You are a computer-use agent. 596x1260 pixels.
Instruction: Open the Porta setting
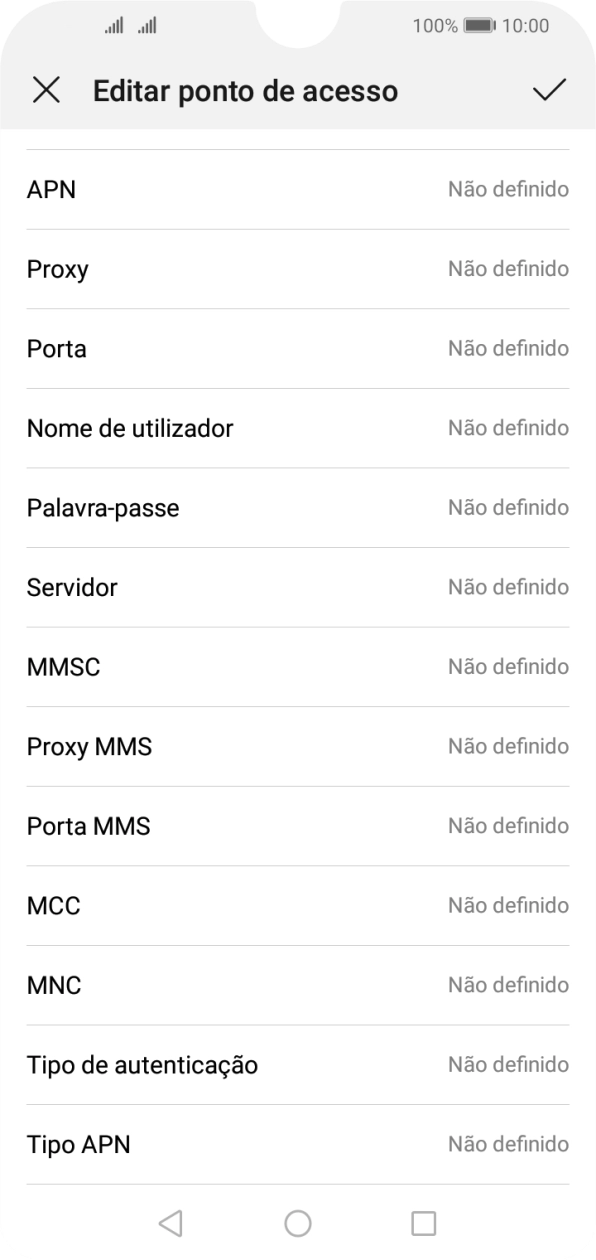point(298,348)
